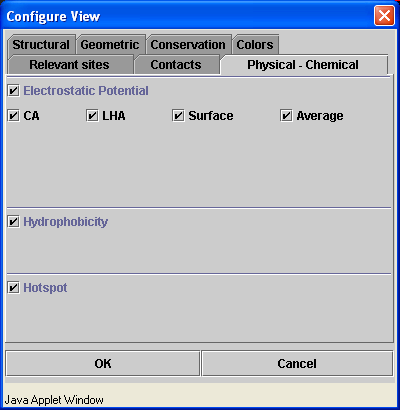Disable the Hotspot checkbox
This screenshot has width=400, height=410.
(13, 288)
